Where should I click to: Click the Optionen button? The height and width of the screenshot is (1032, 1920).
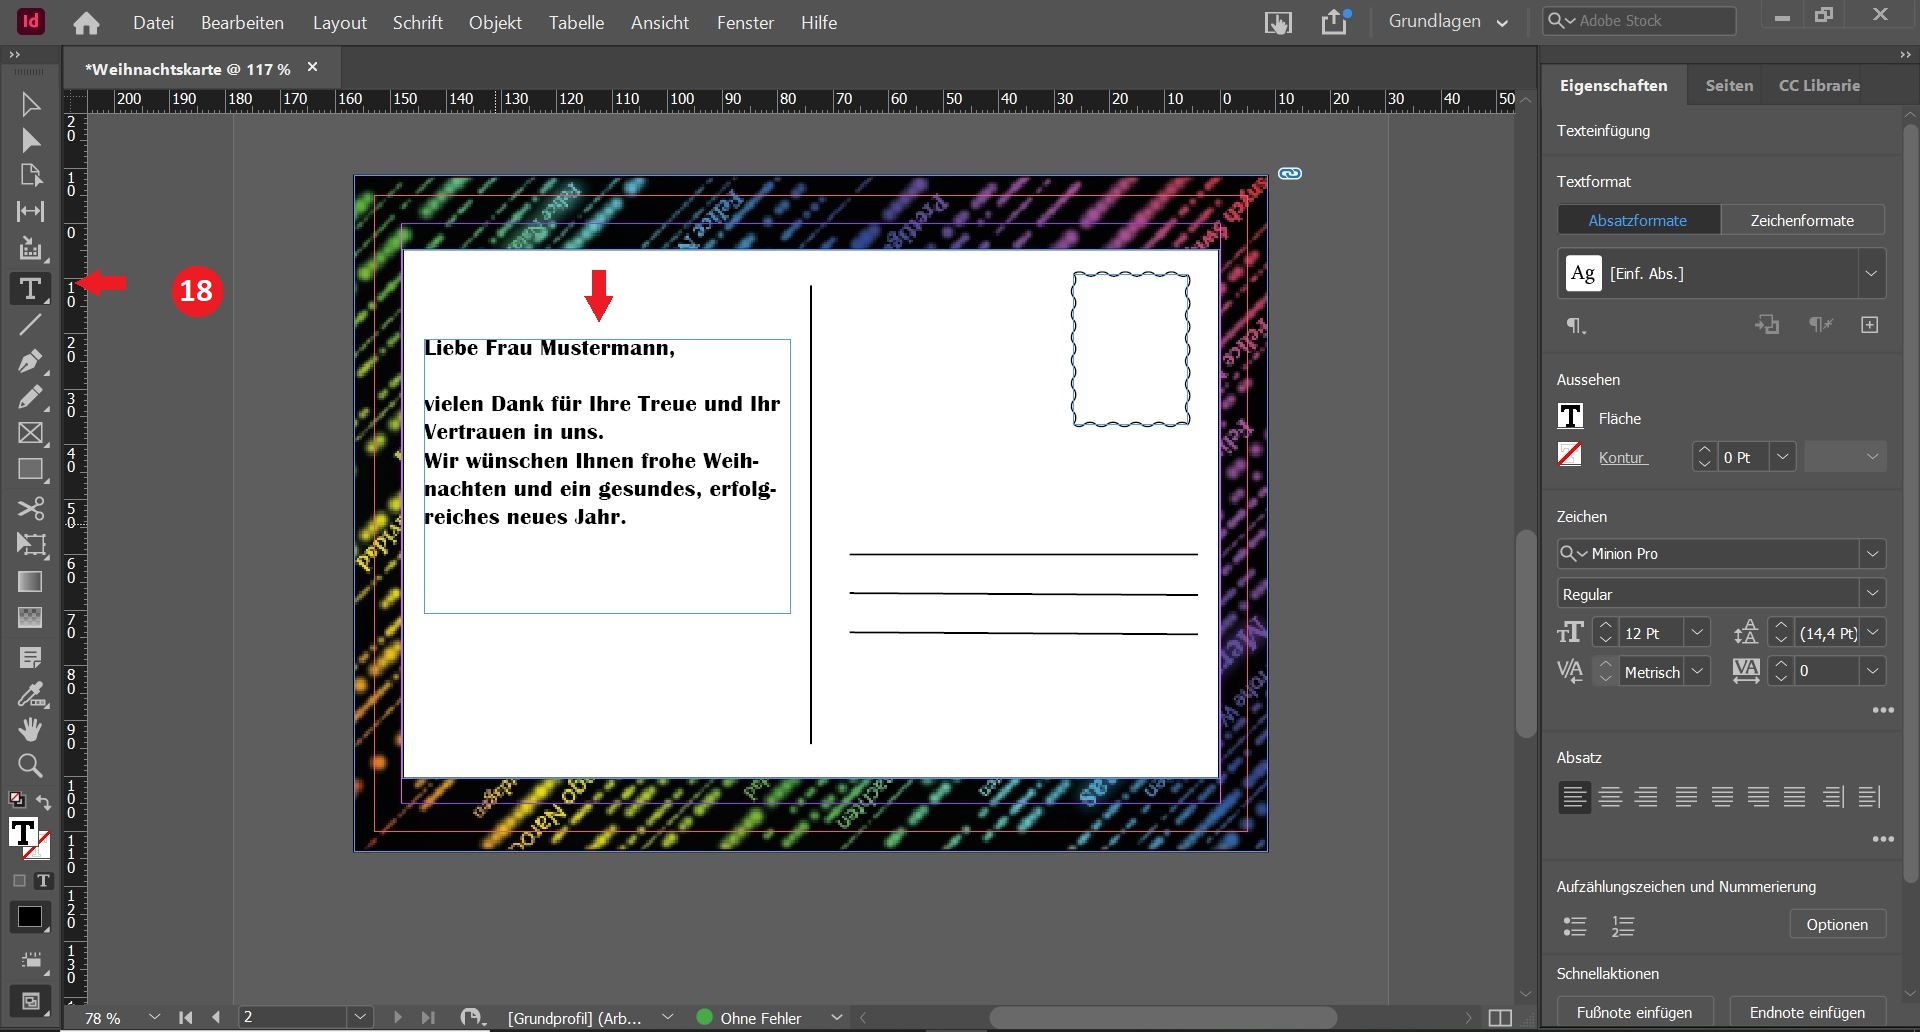click(1836, 925)
